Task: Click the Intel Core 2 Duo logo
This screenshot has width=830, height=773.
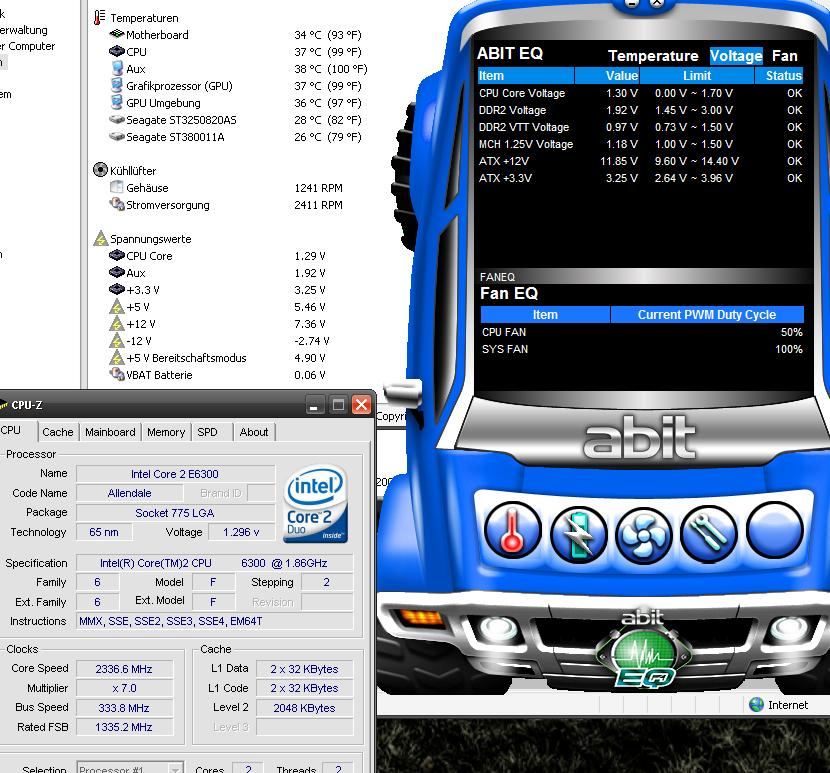Action: [315, 504]
